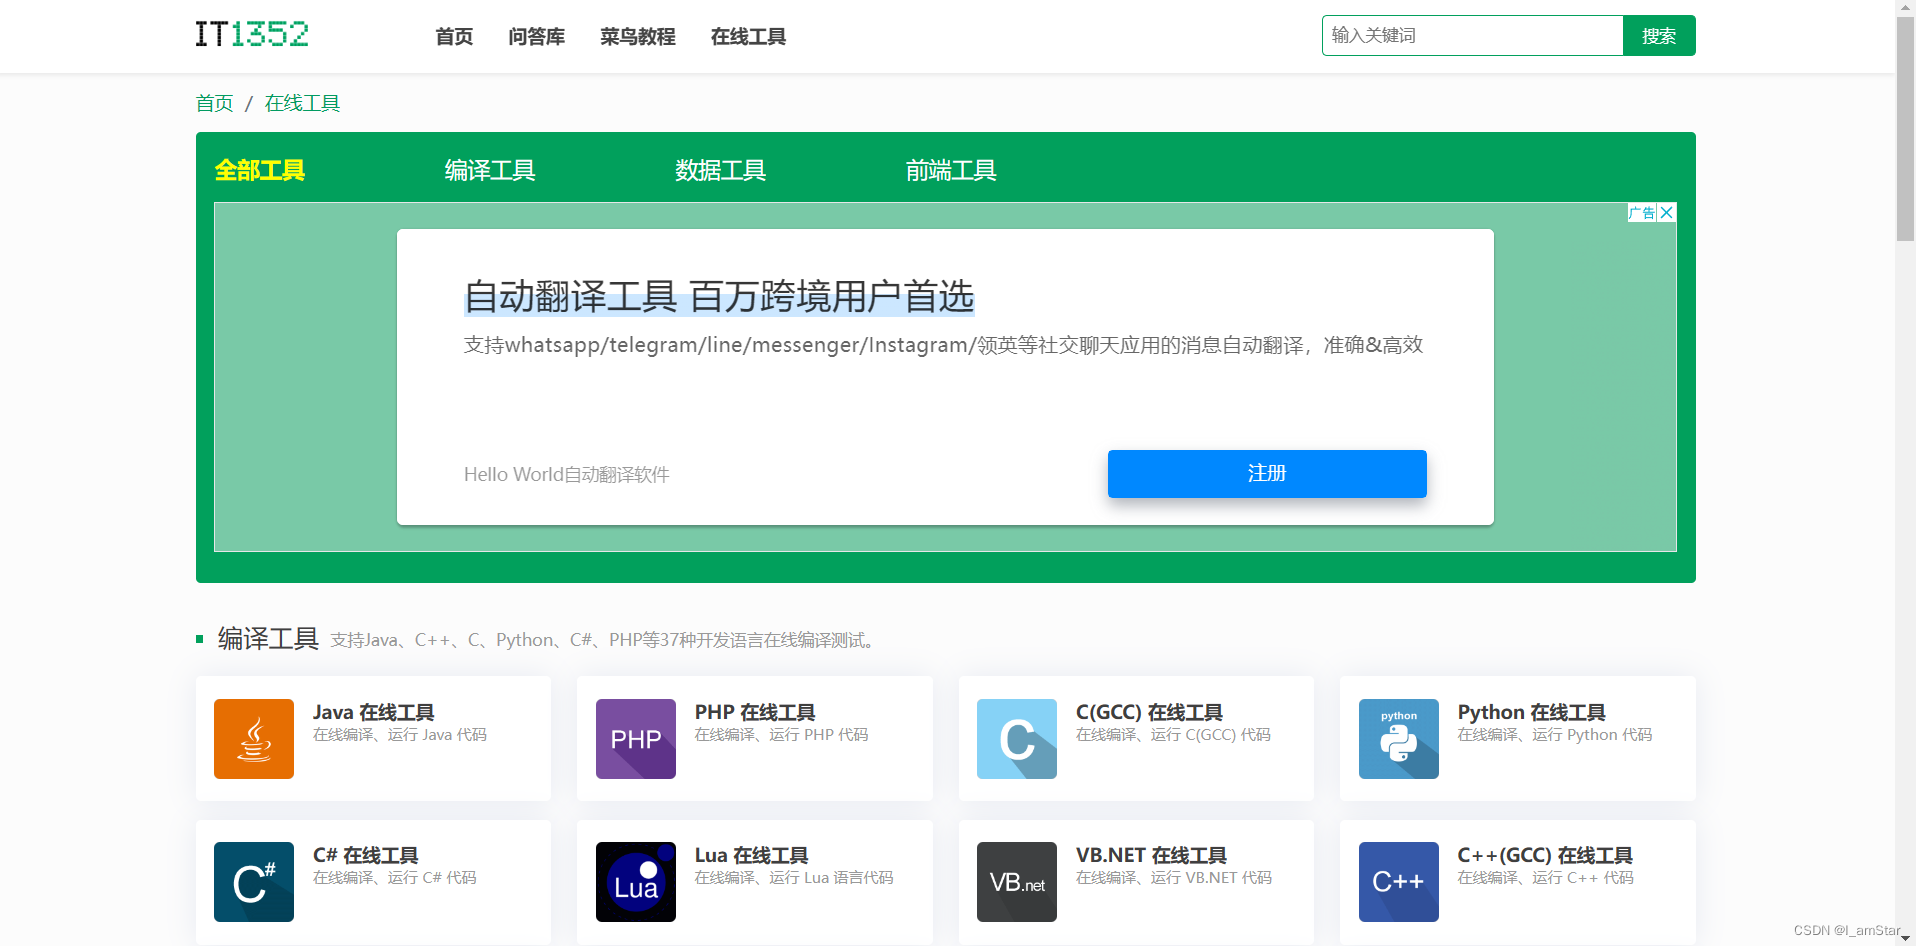Image resolution: width=1916 pixels, height=946 pixels.
Task: Click 在线编译、运行 C# 代码 description
Action: click(395, 878)
